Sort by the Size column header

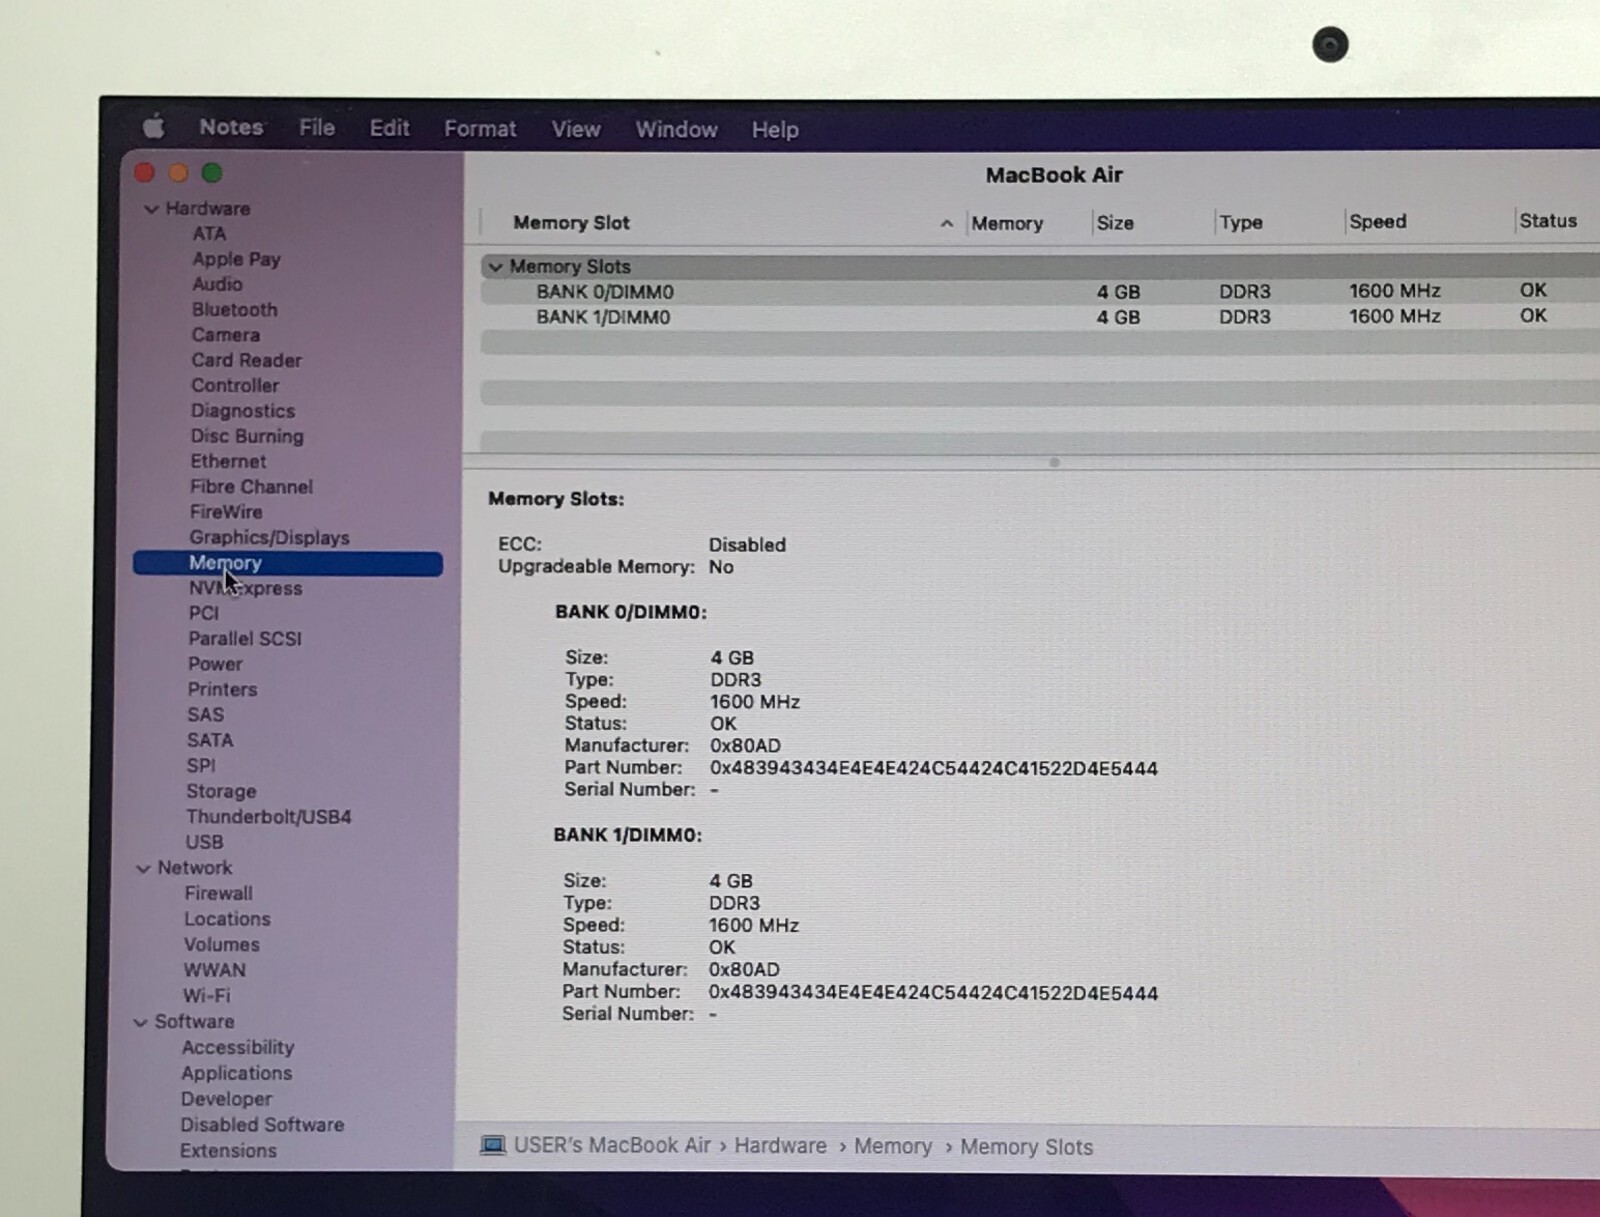1115,222
